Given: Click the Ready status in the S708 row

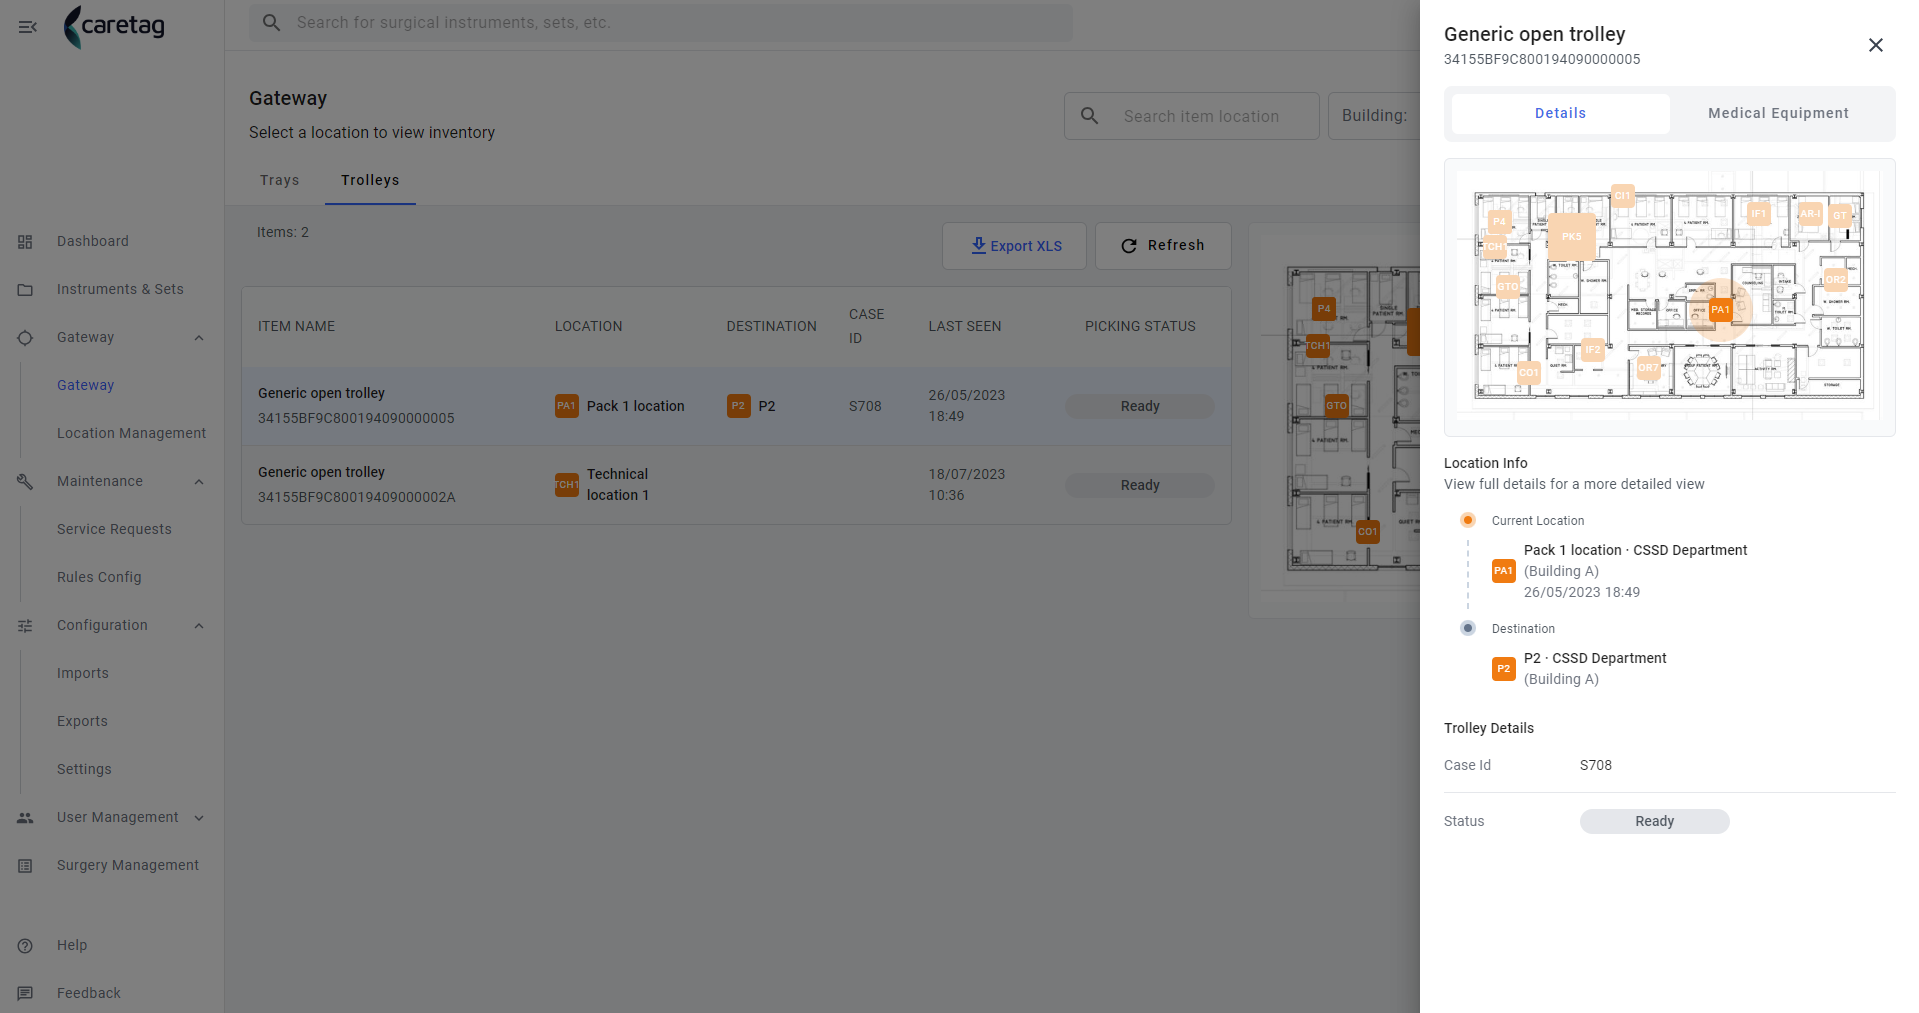Looking at the screenshot, I should [1140, 406].
